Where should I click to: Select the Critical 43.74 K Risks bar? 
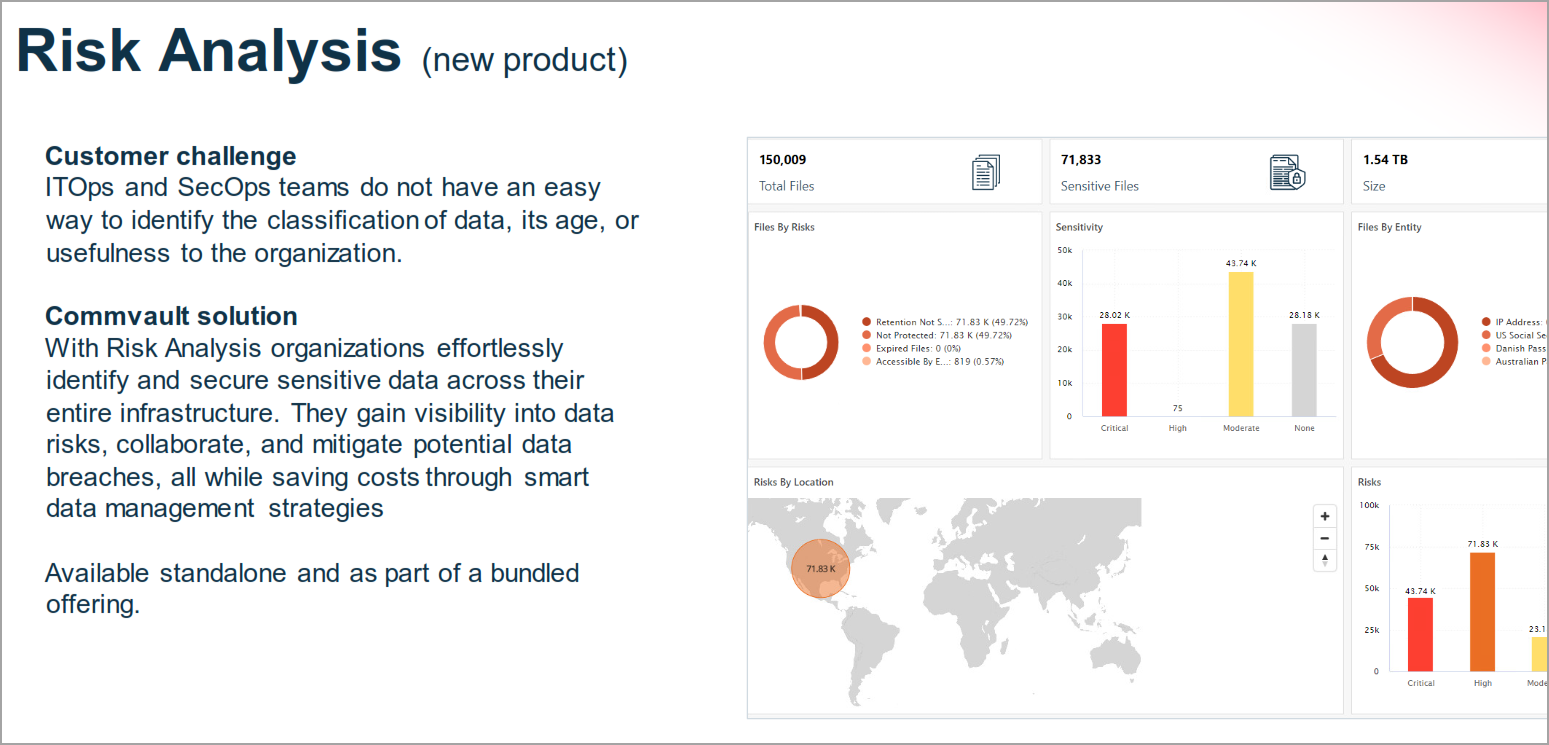pyautogui.click(x=1420, y=635)
